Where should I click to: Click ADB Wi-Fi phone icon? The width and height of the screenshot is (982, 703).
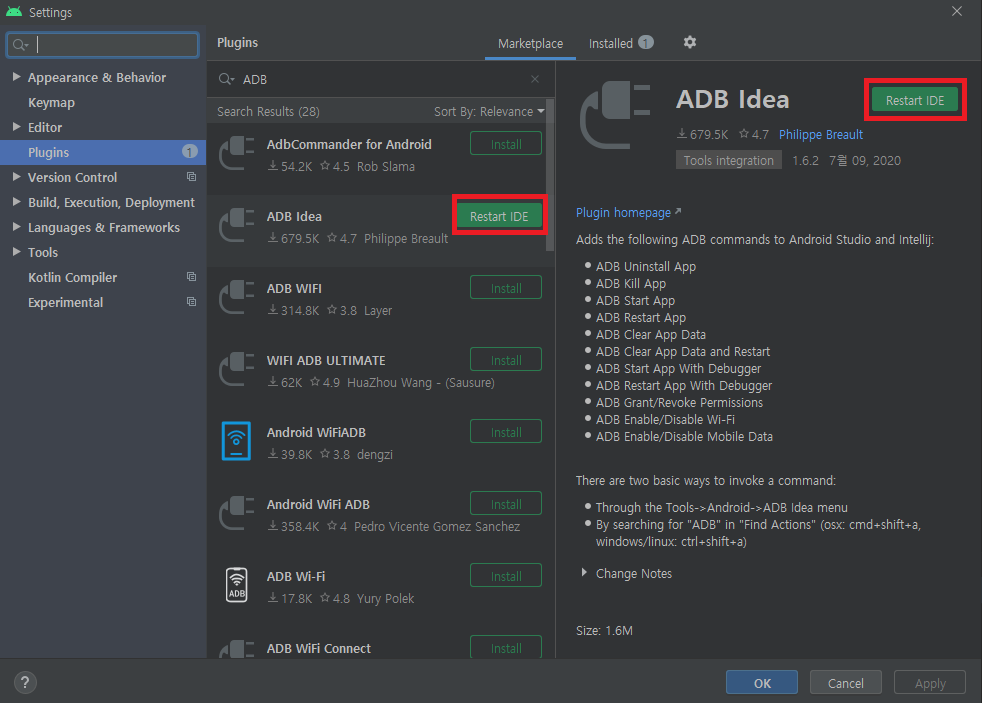click(x=237, y=585)
